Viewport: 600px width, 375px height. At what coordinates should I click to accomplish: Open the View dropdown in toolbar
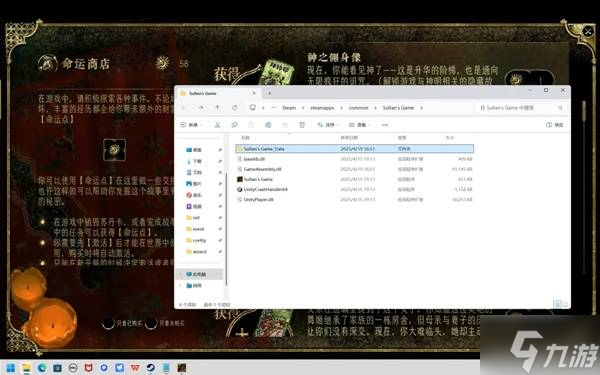point(359,125)
